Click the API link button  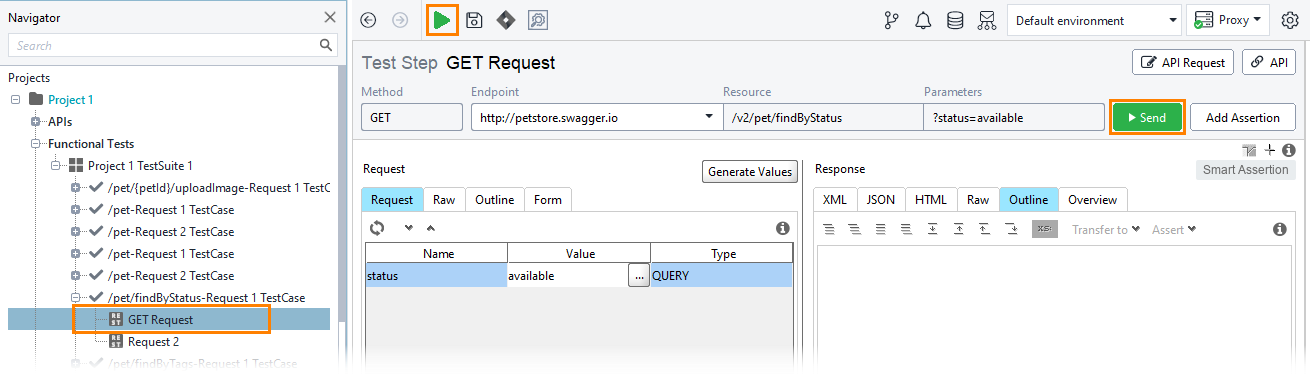1269,62
